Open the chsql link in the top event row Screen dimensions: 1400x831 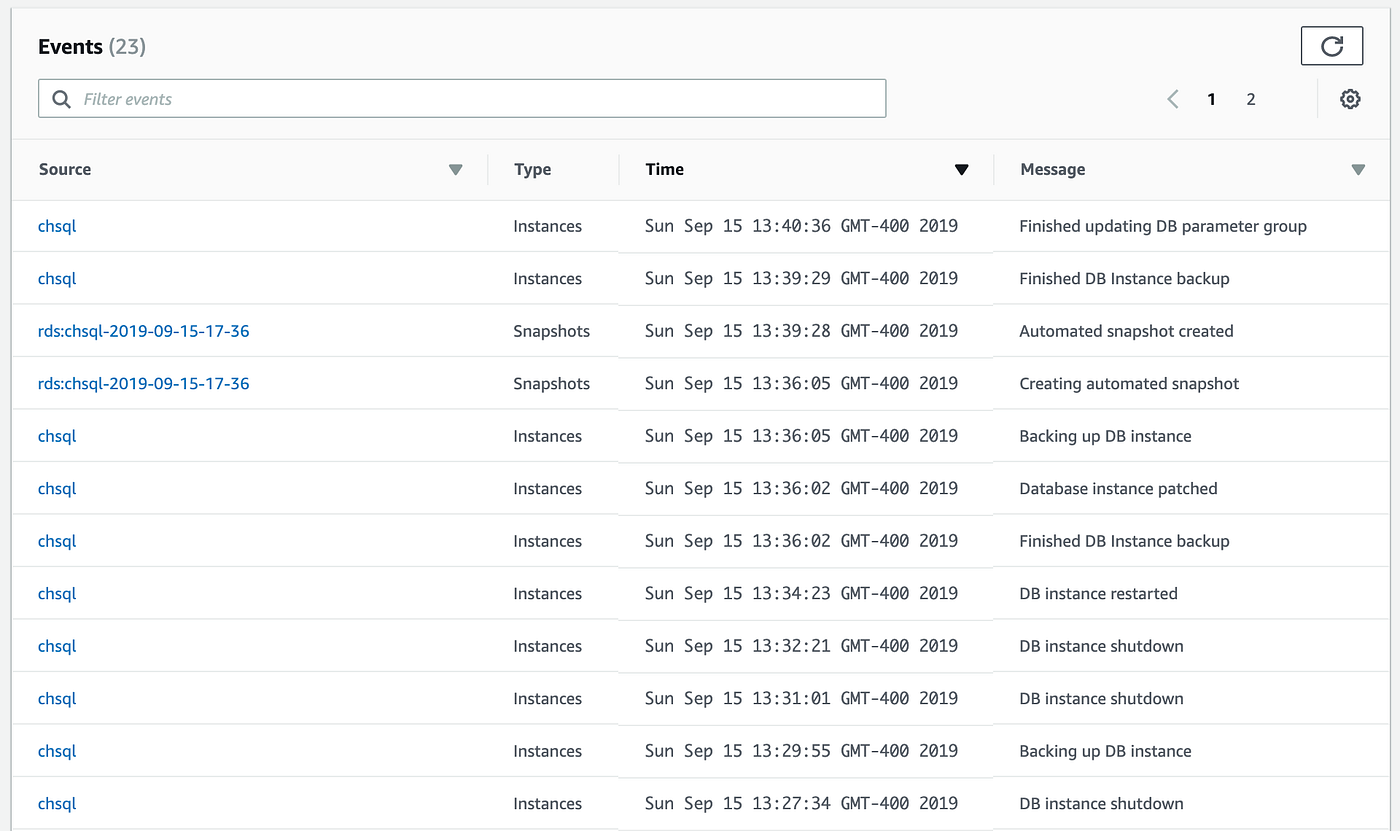point(56,226)
